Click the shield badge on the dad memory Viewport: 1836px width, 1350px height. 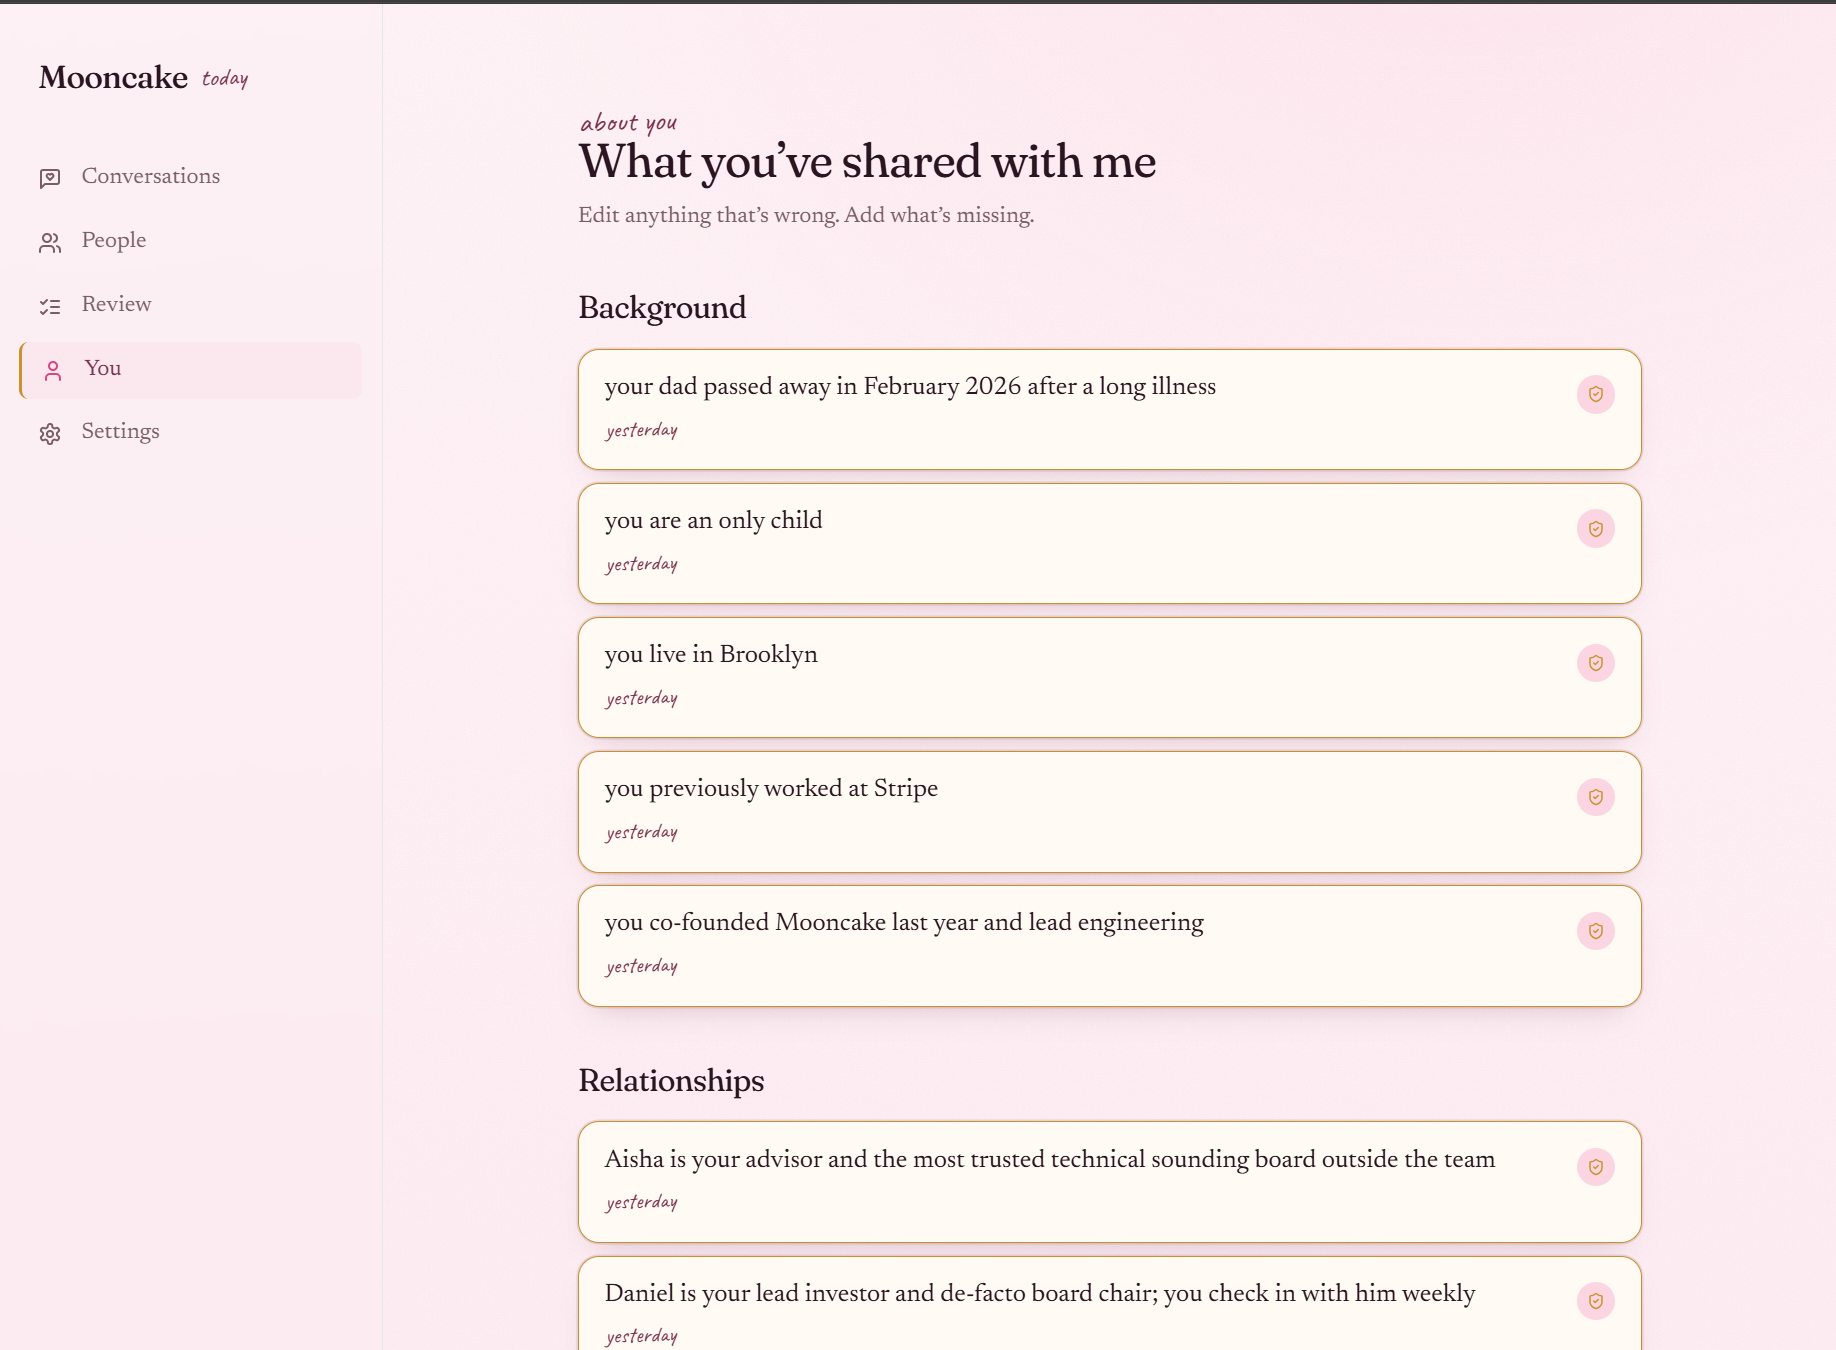tap(1595, 394)
